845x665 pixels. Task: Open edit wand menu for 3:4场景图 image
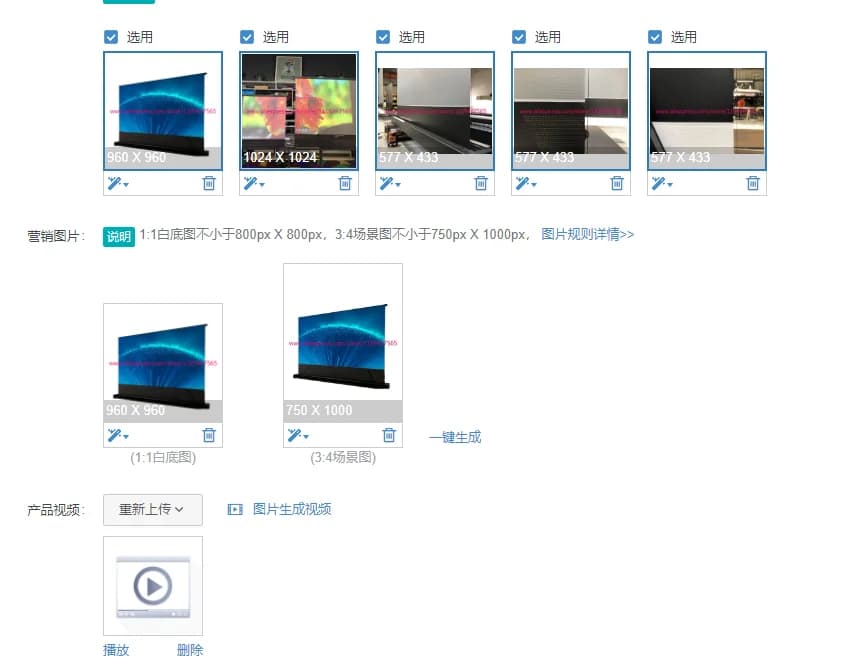(298, 435)
